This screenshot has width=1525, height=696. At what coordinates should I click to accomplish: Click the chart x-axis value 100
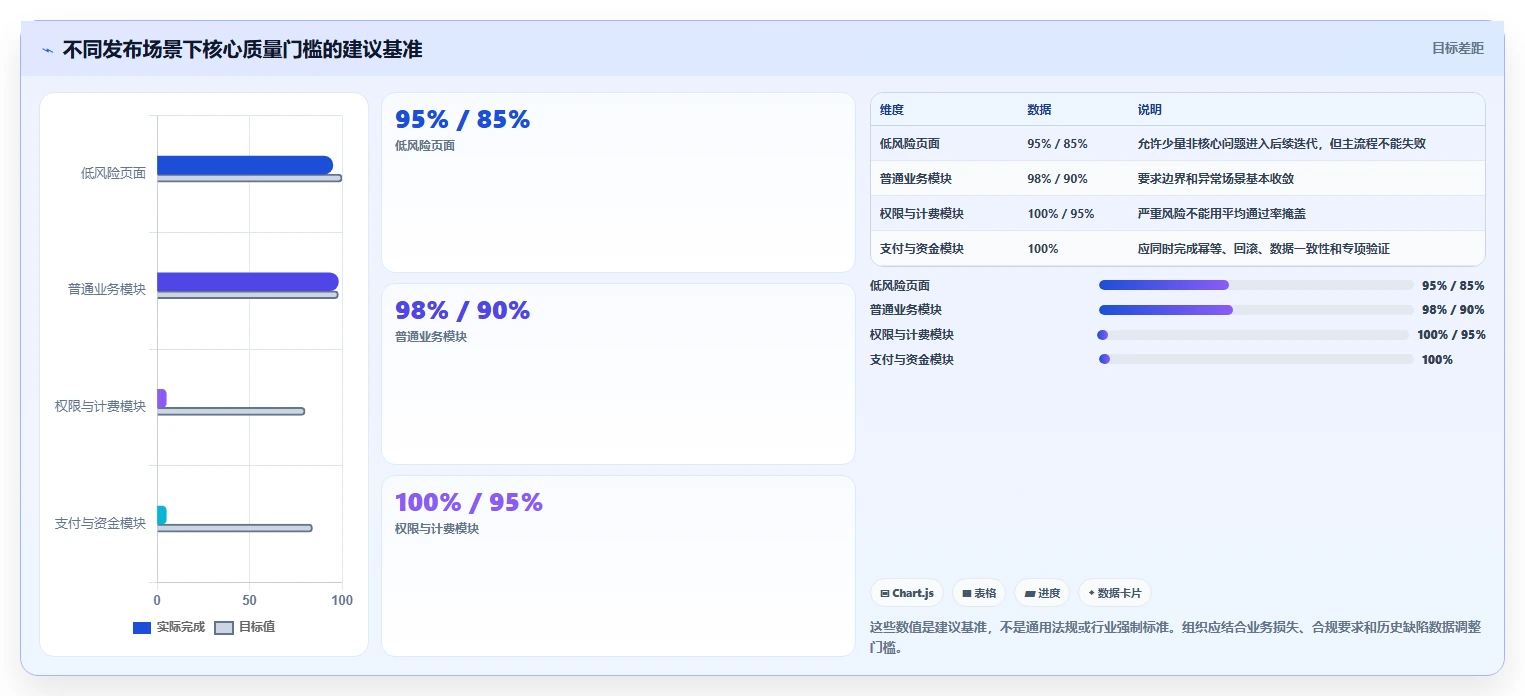[342, 600]
